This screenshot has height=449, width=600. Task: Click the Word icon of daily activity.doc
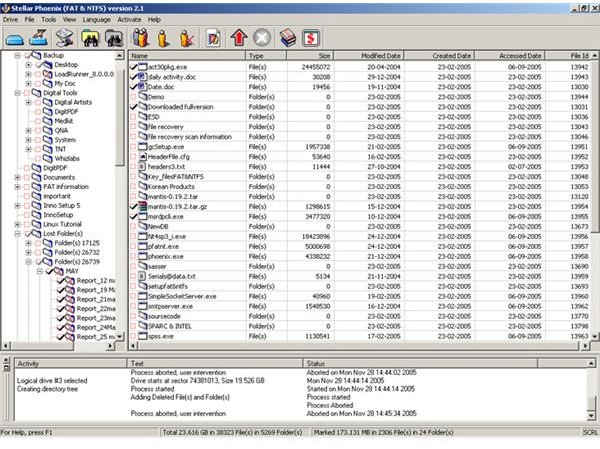[x=142, y=77]
